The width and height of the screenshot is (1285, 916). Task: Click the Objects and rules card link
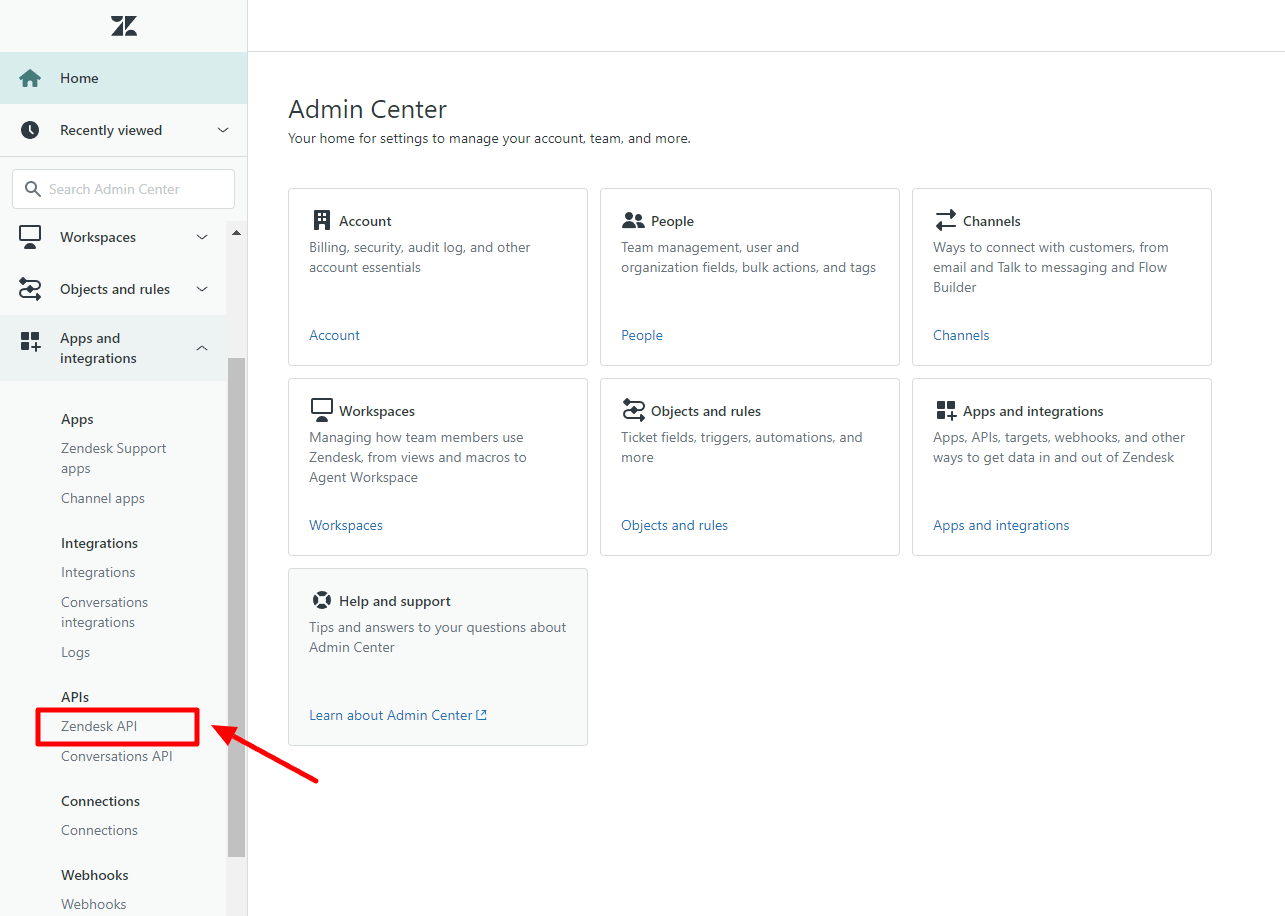pyautogui.click(x=674, y=525)
